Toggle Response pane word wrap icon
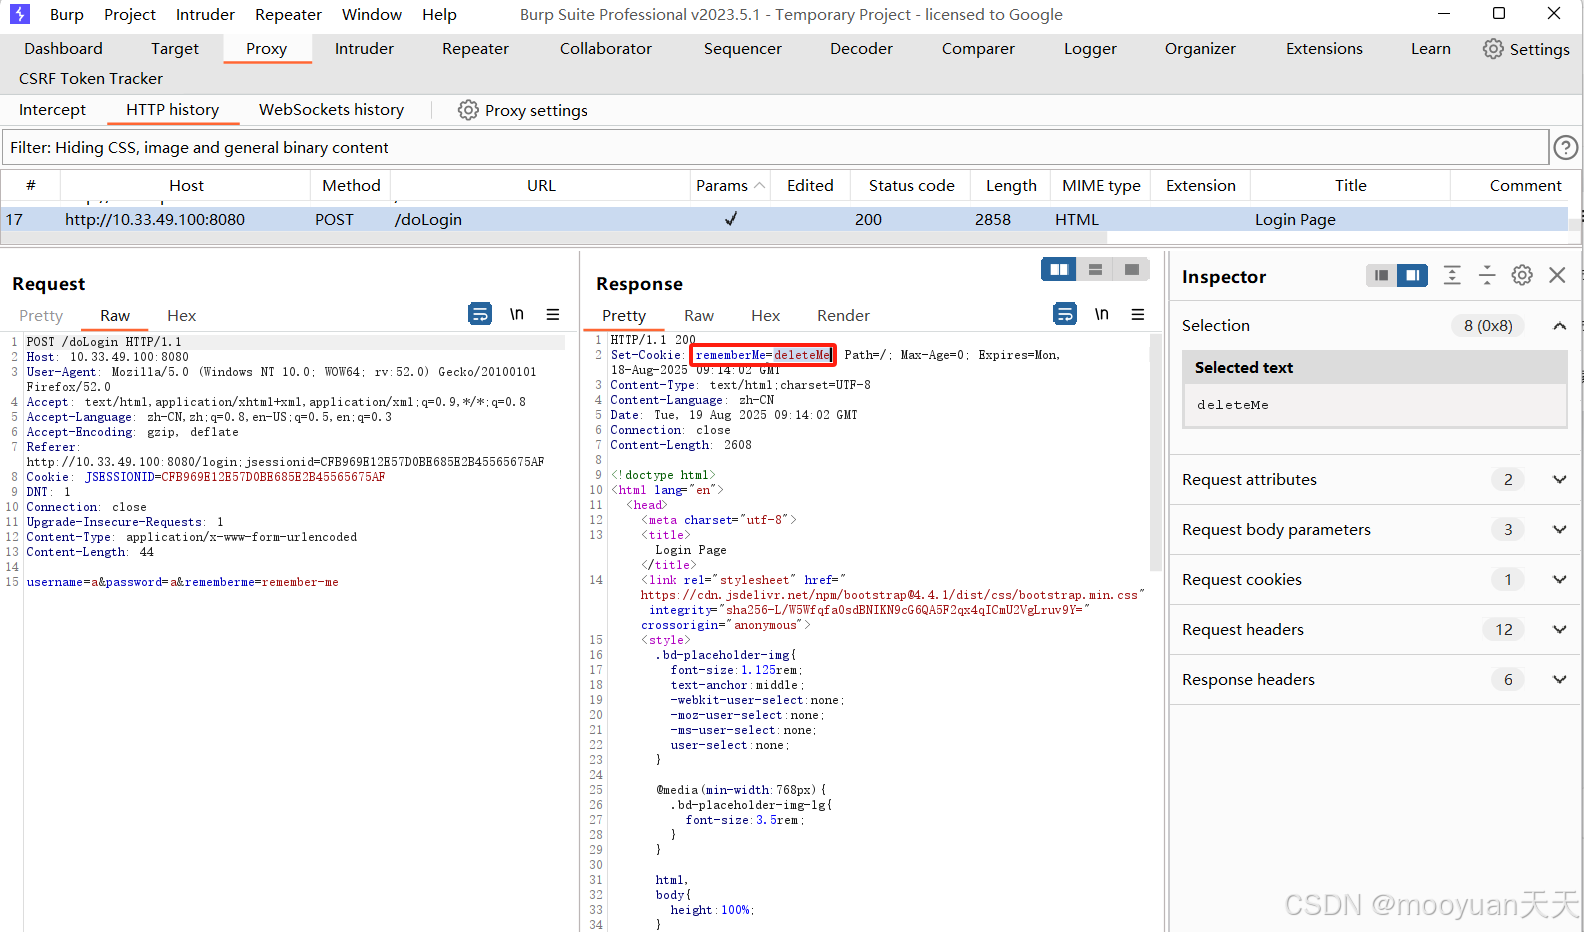This screenshot has height=932, width=1584. 1065,314
